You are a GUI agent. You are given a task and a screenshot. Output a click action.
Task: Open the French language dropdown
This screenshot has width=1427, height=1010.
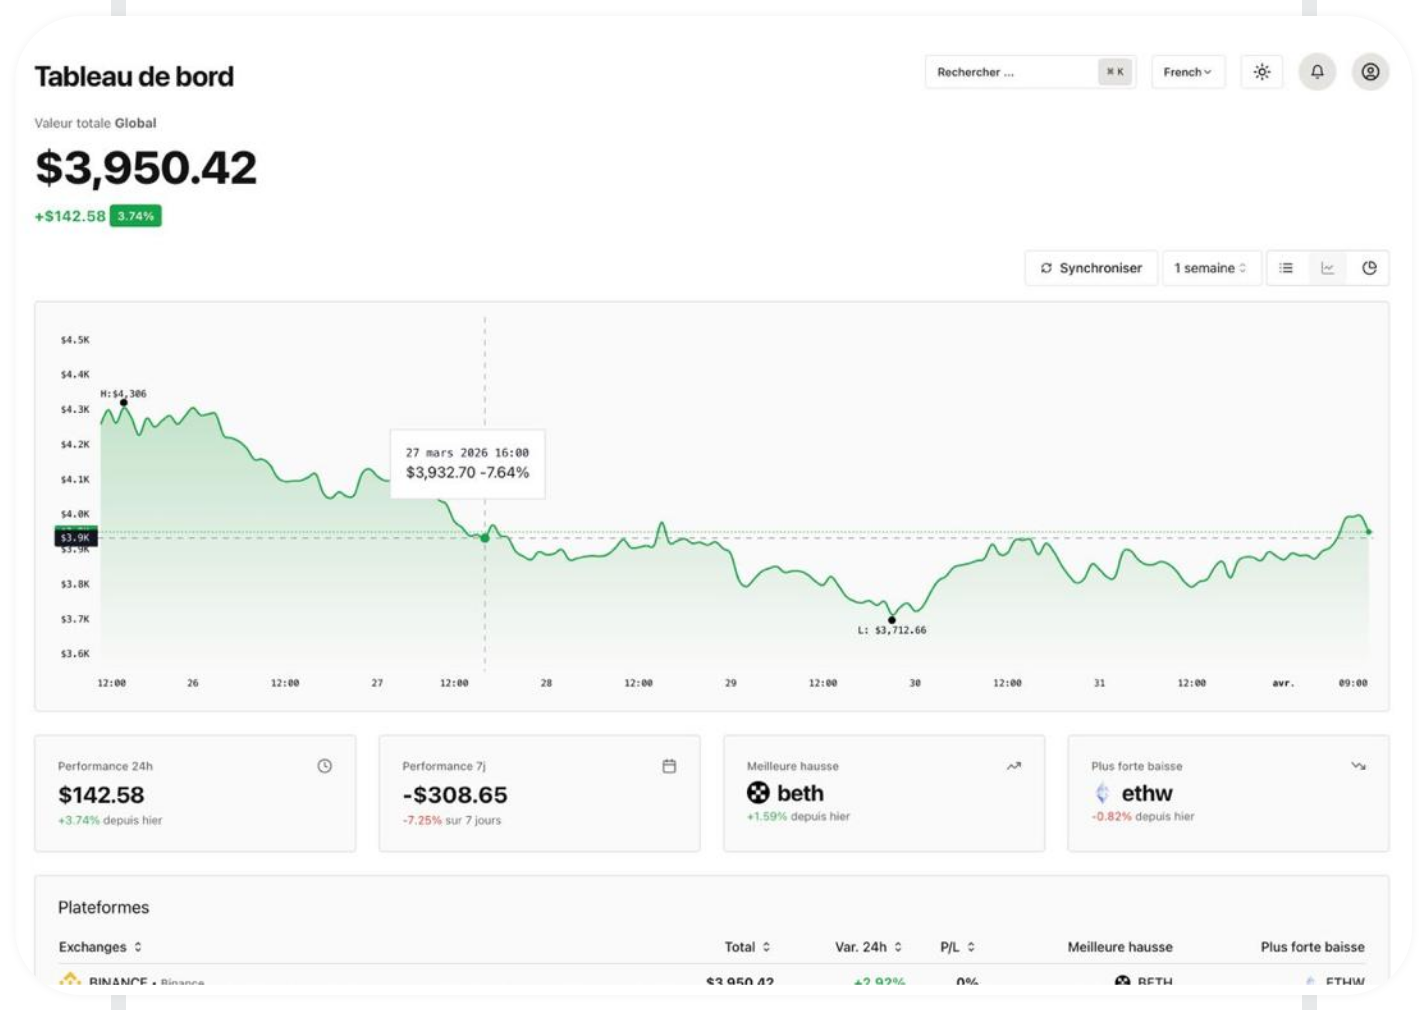[1188, 72]
